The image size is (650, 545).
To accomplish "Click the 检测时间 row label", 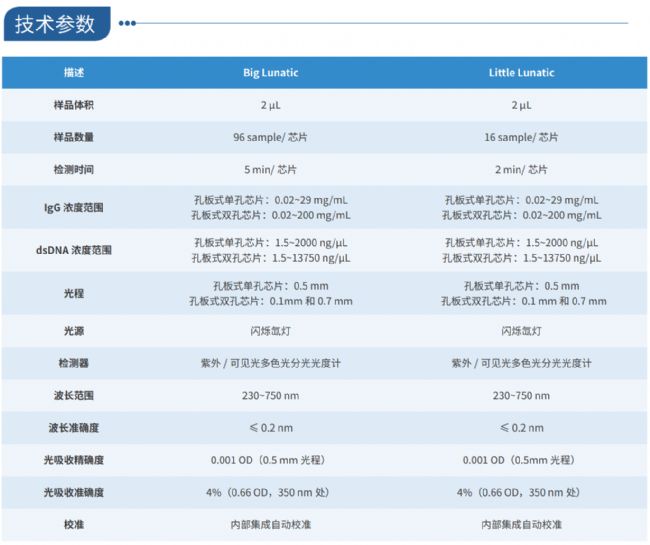I will 74,170.
